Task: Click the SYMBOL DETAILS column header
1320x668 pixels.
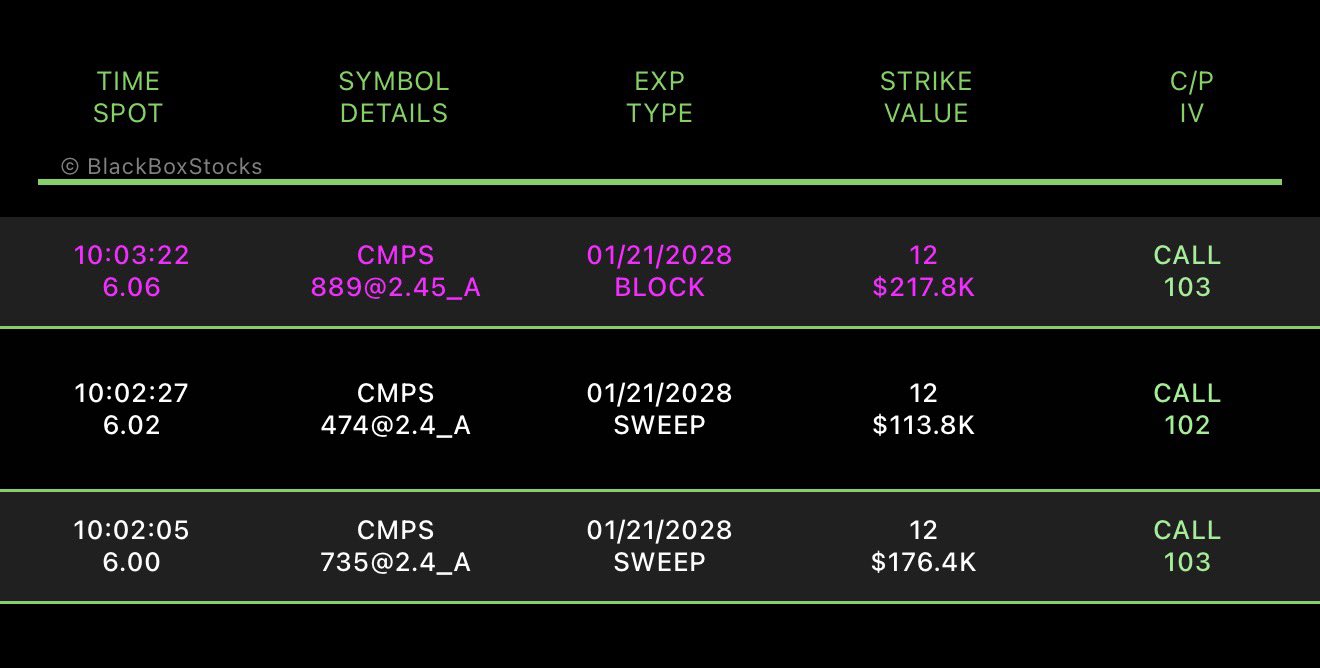Action: point(394,97)
